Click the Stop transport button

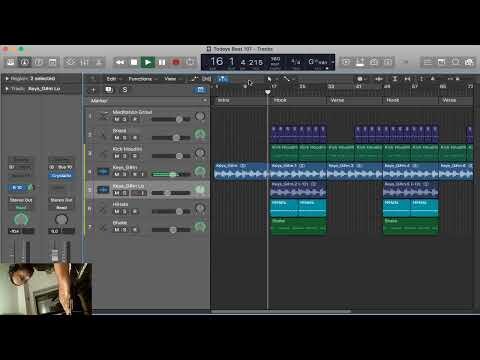(x=134, y=62)
